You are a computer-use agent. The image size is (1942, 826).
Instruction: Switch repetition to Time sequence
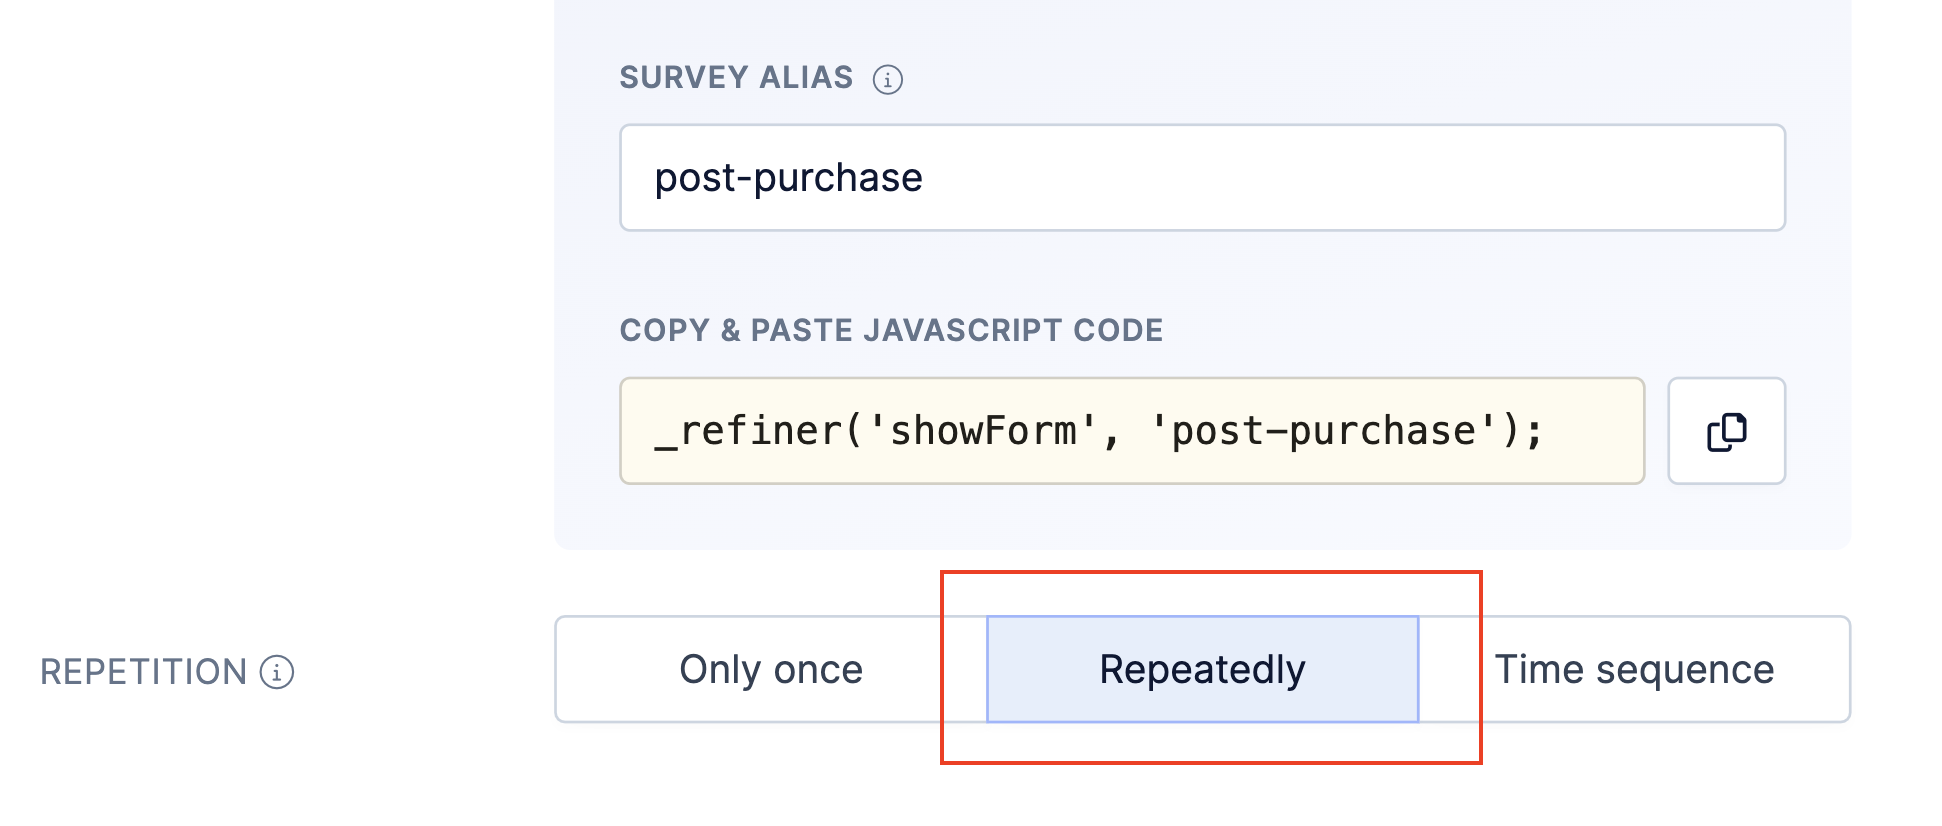pyautogui.click(x=1634, y=670)
